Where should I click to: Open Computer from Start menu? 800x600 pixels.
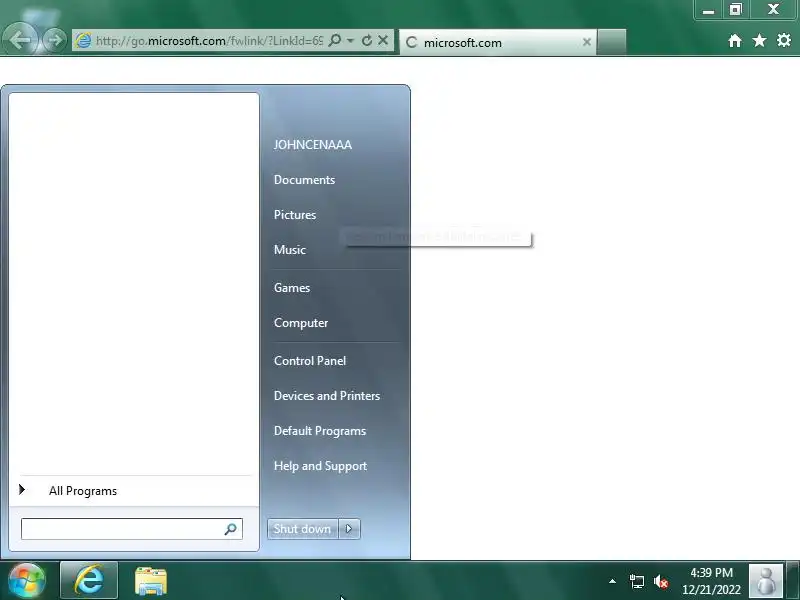301,323
